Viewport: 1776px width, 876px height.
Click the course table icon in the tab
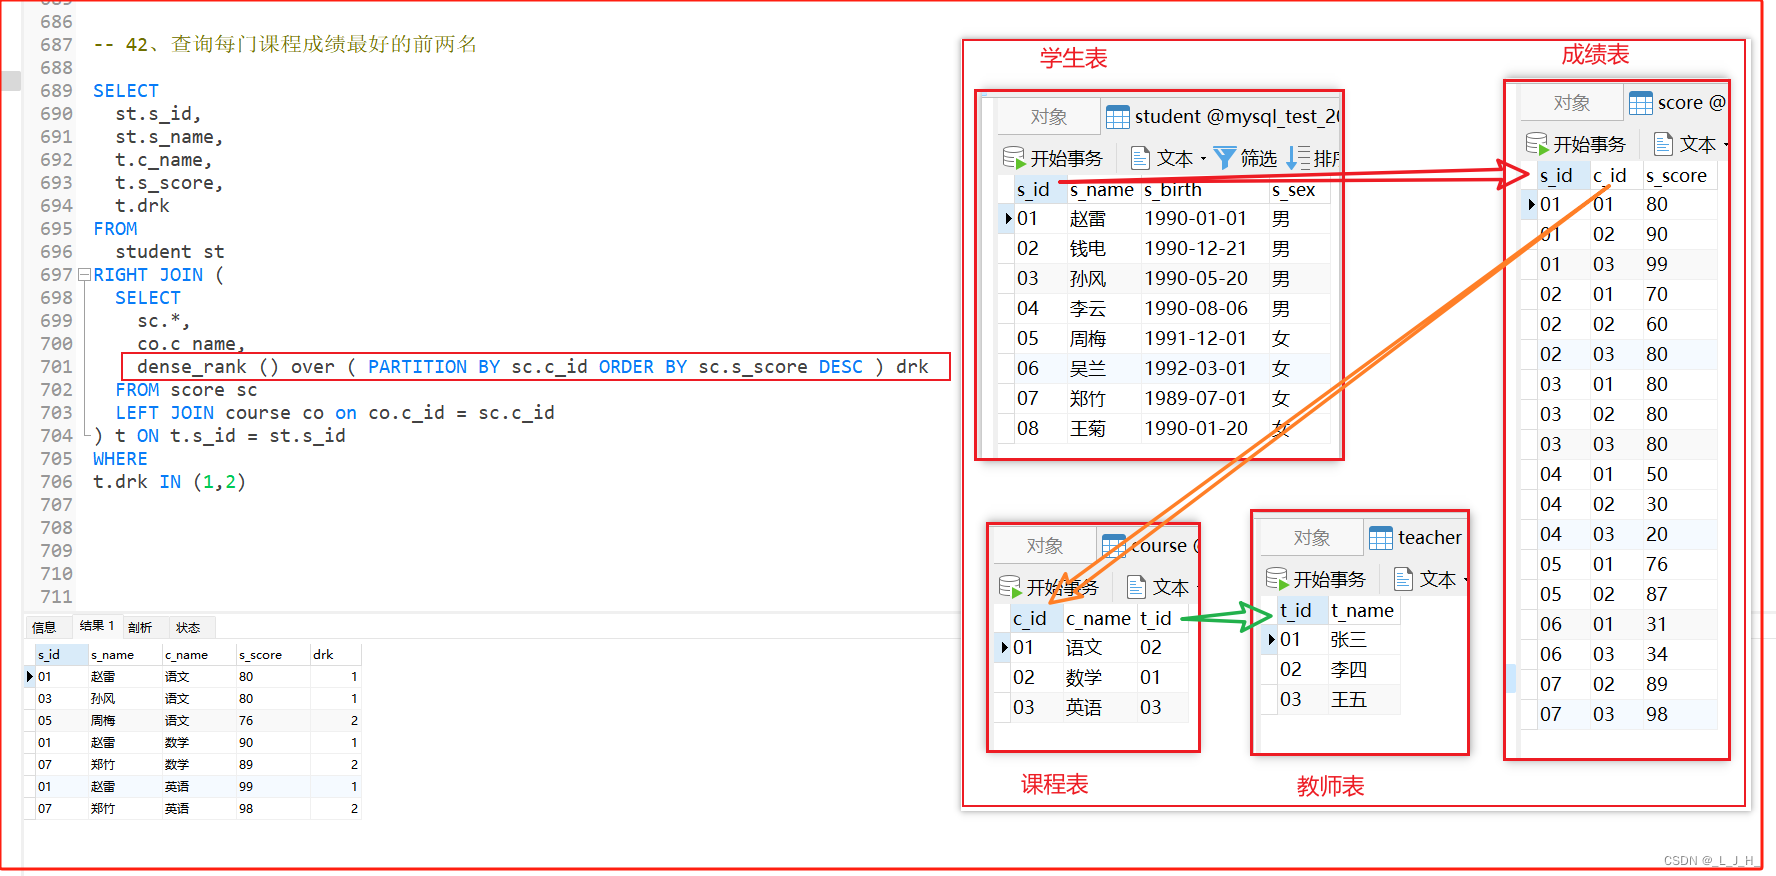(1113, 546)
